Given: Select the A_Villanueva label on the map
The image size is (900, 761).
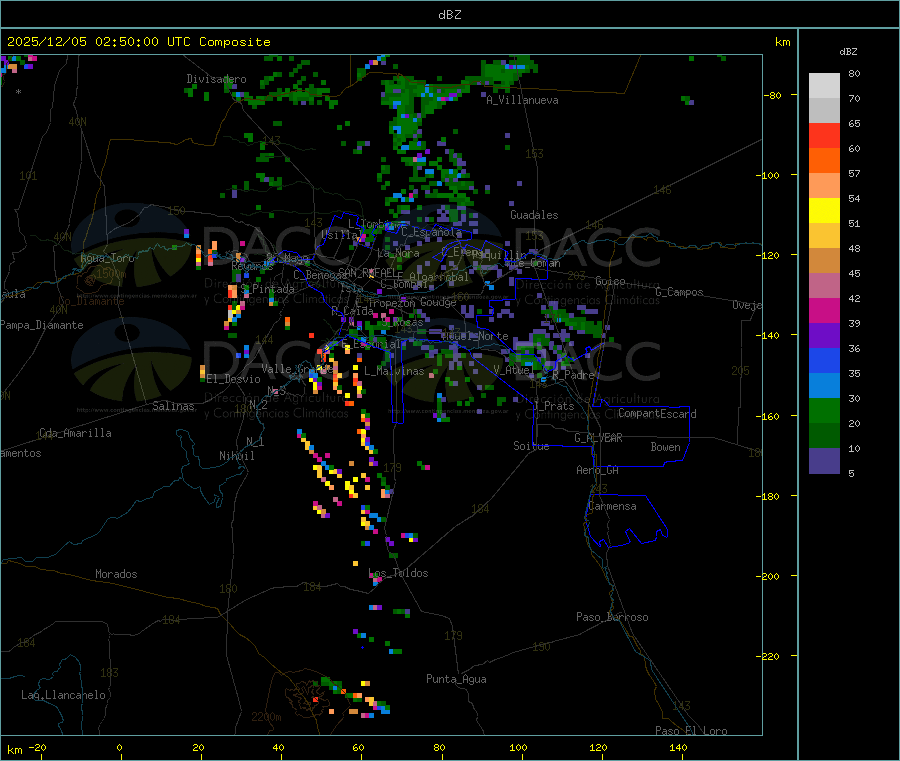Looking at the screenshot, I should click(x=522, y=100).
